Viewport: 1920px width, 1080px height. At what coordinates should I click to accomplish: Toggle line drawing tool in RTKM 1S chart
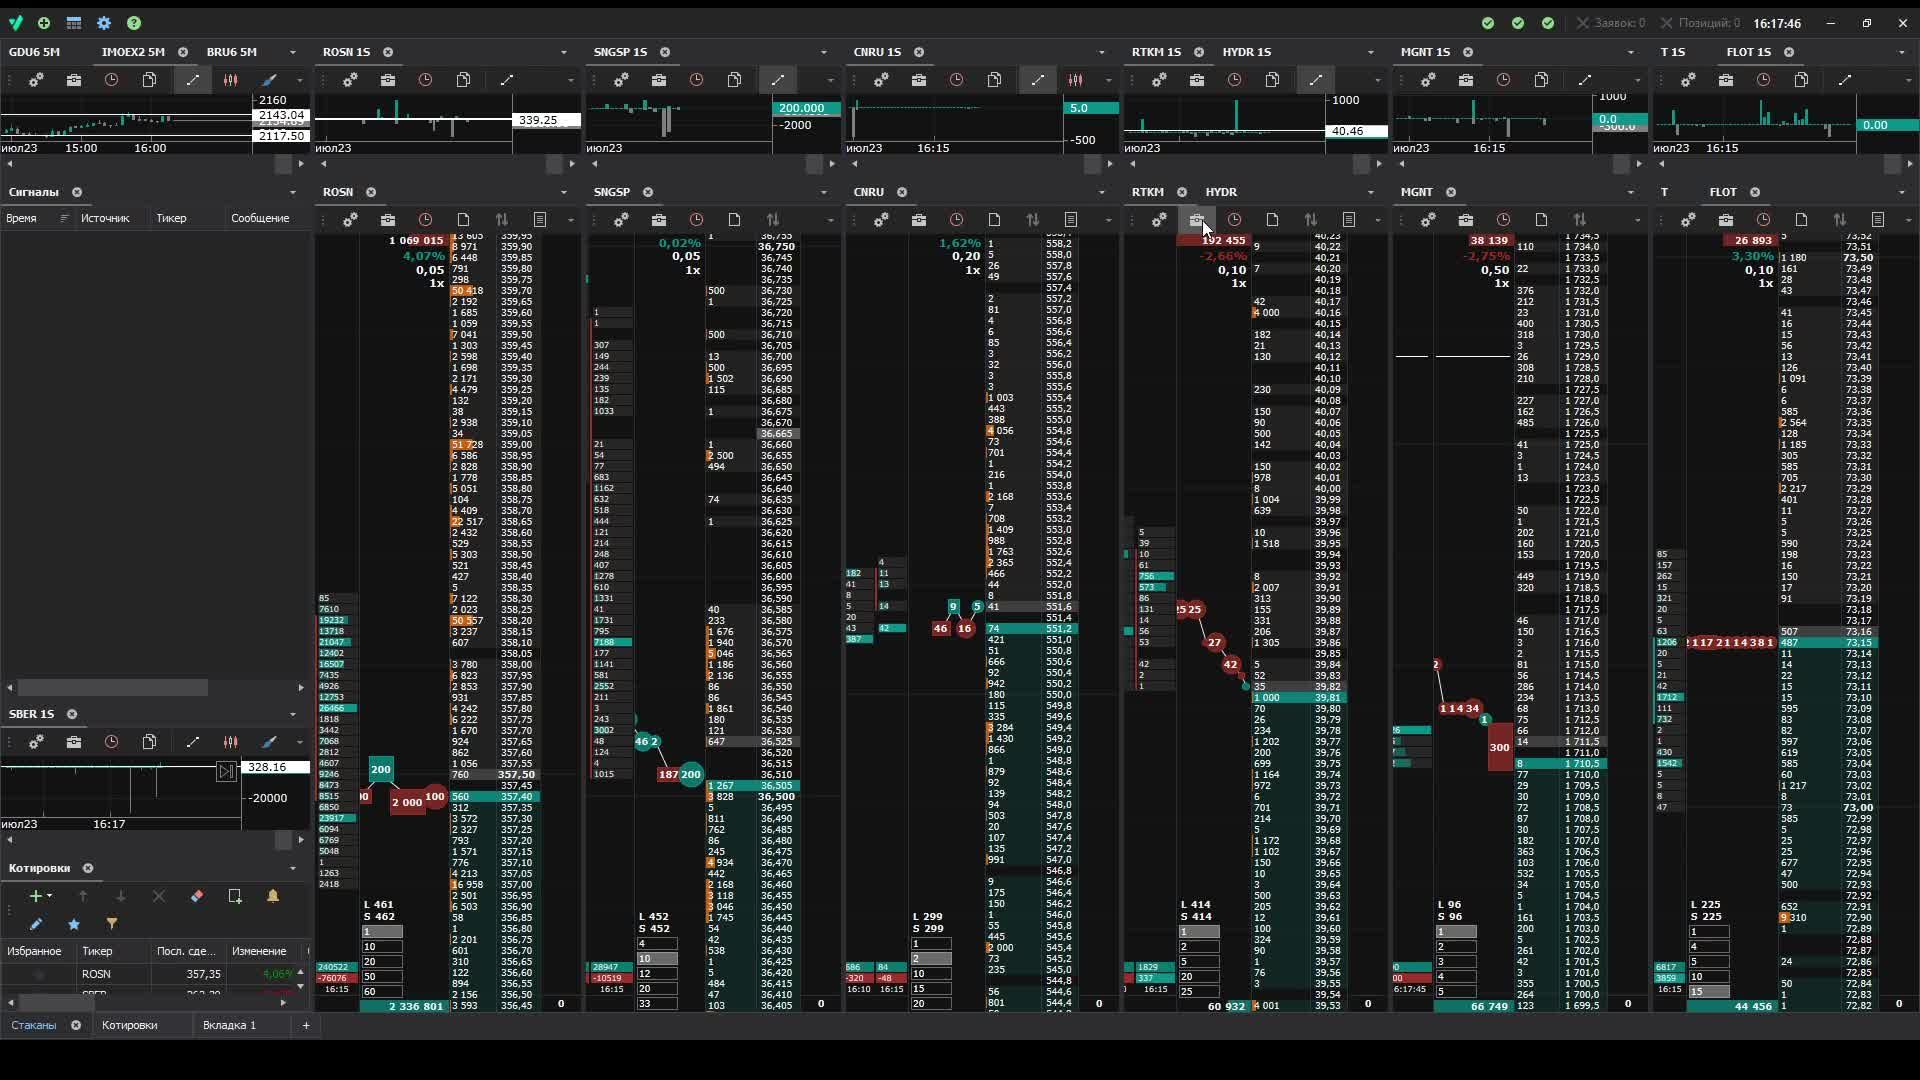point(1316,80)
